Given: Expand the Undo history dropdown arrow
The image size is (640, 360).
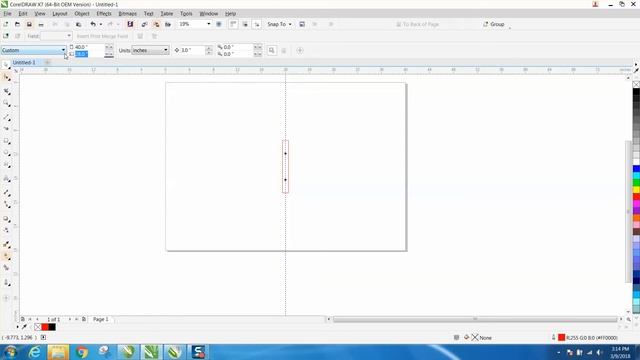Looking at the screenshot, I should tap(100, 24).
